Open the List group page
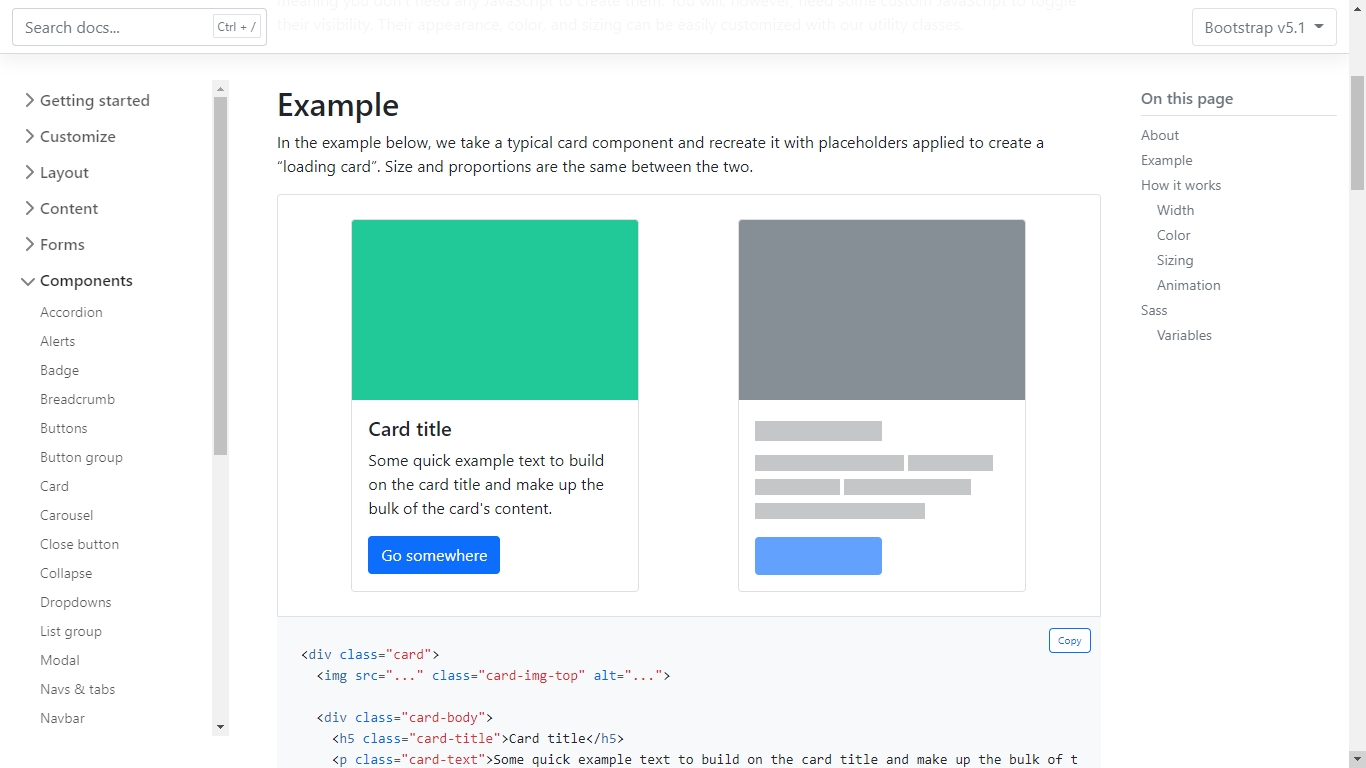1366x768 pixels. click(70, 631)
